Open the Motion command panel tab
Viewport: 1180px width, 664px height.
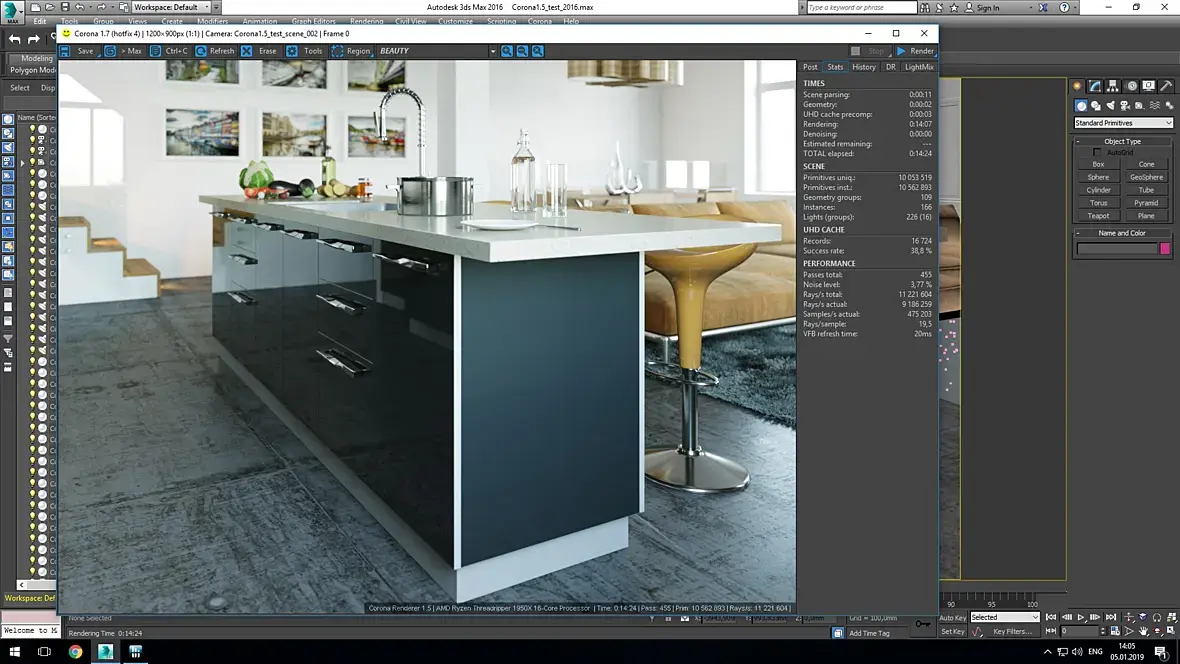(x=1131, y=86)
